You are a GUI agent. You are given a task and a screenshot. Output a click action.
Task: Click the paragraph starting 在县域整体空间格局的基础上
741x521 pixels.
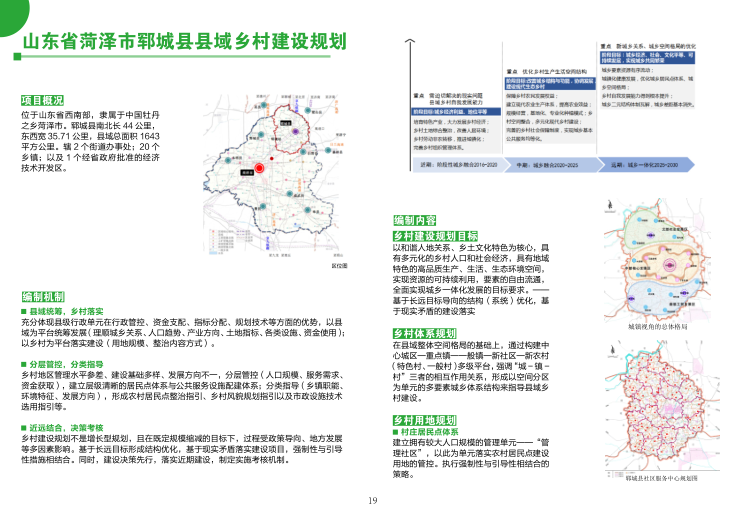point(471,372)
